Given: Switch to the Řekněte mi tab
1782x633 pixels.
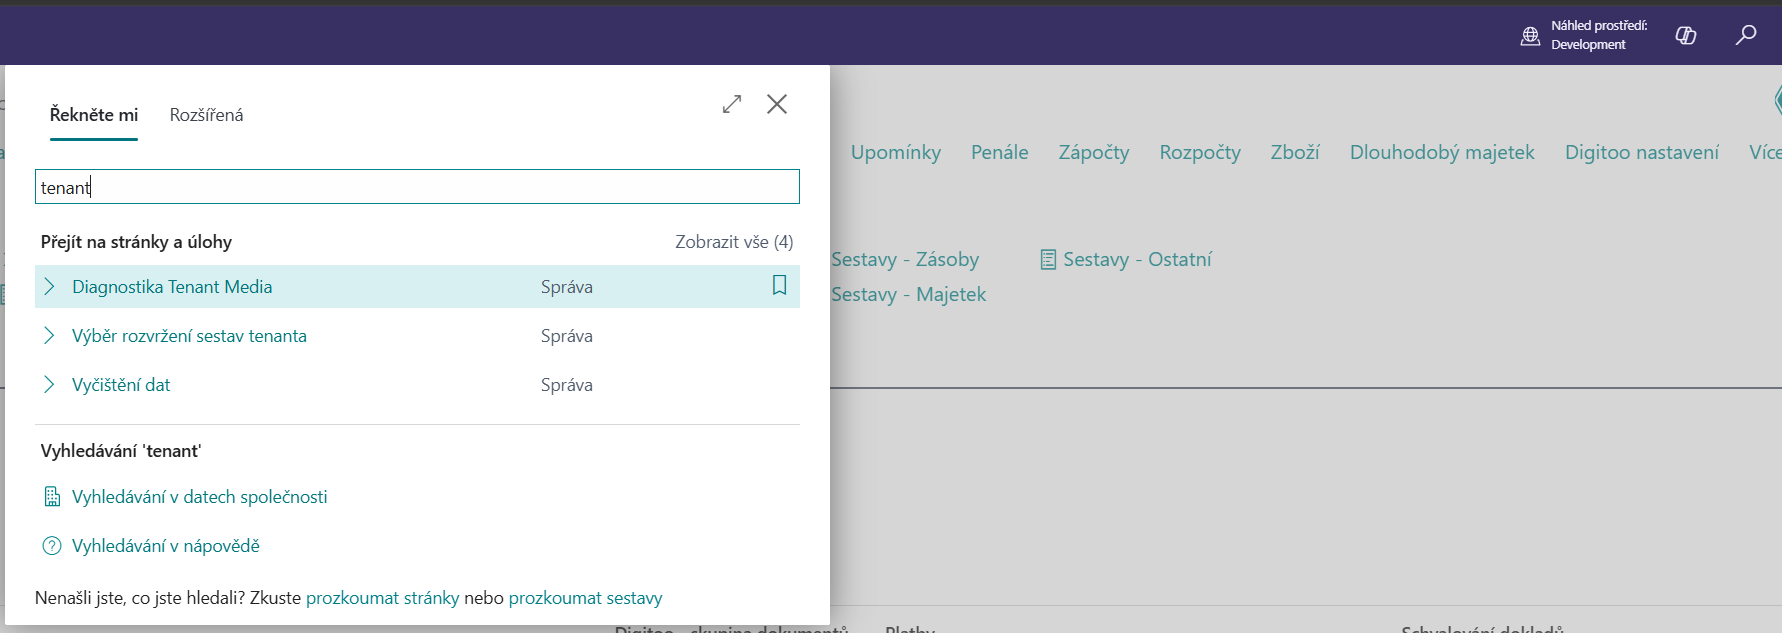Looking at the screenshot, I should [x=94, y=115].
